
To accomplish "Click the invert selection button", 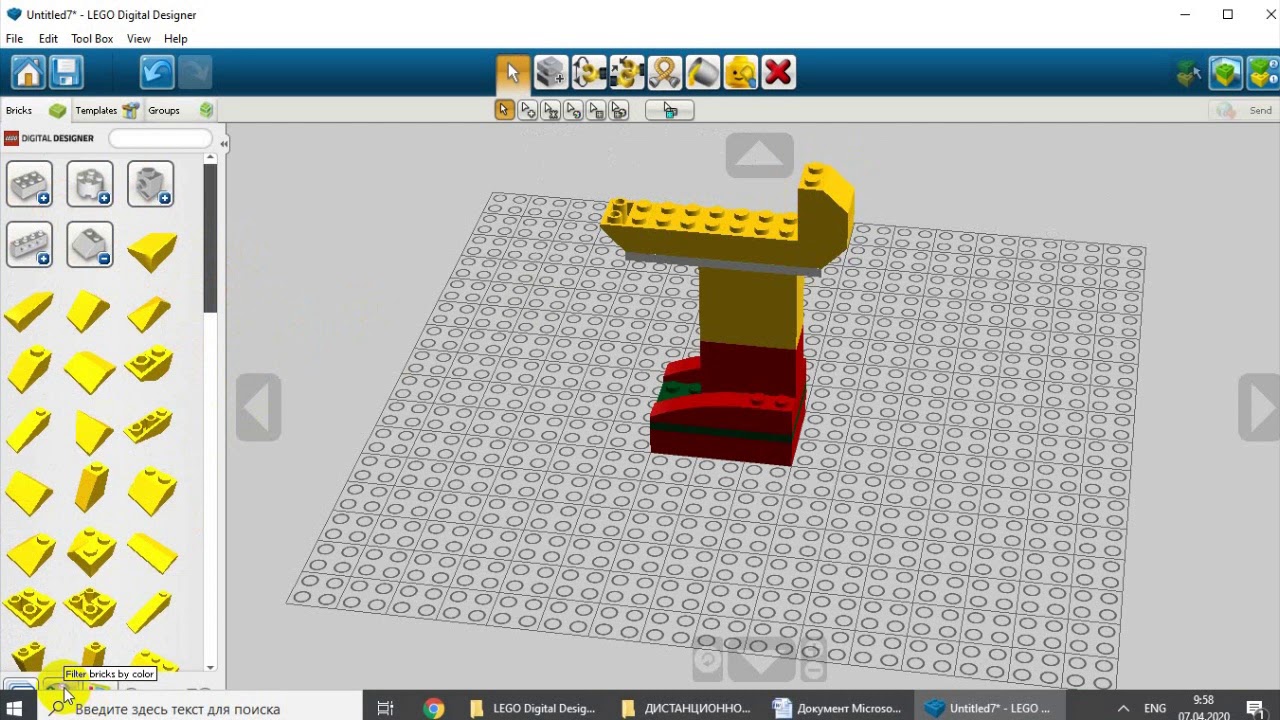I will pos(670,110).
